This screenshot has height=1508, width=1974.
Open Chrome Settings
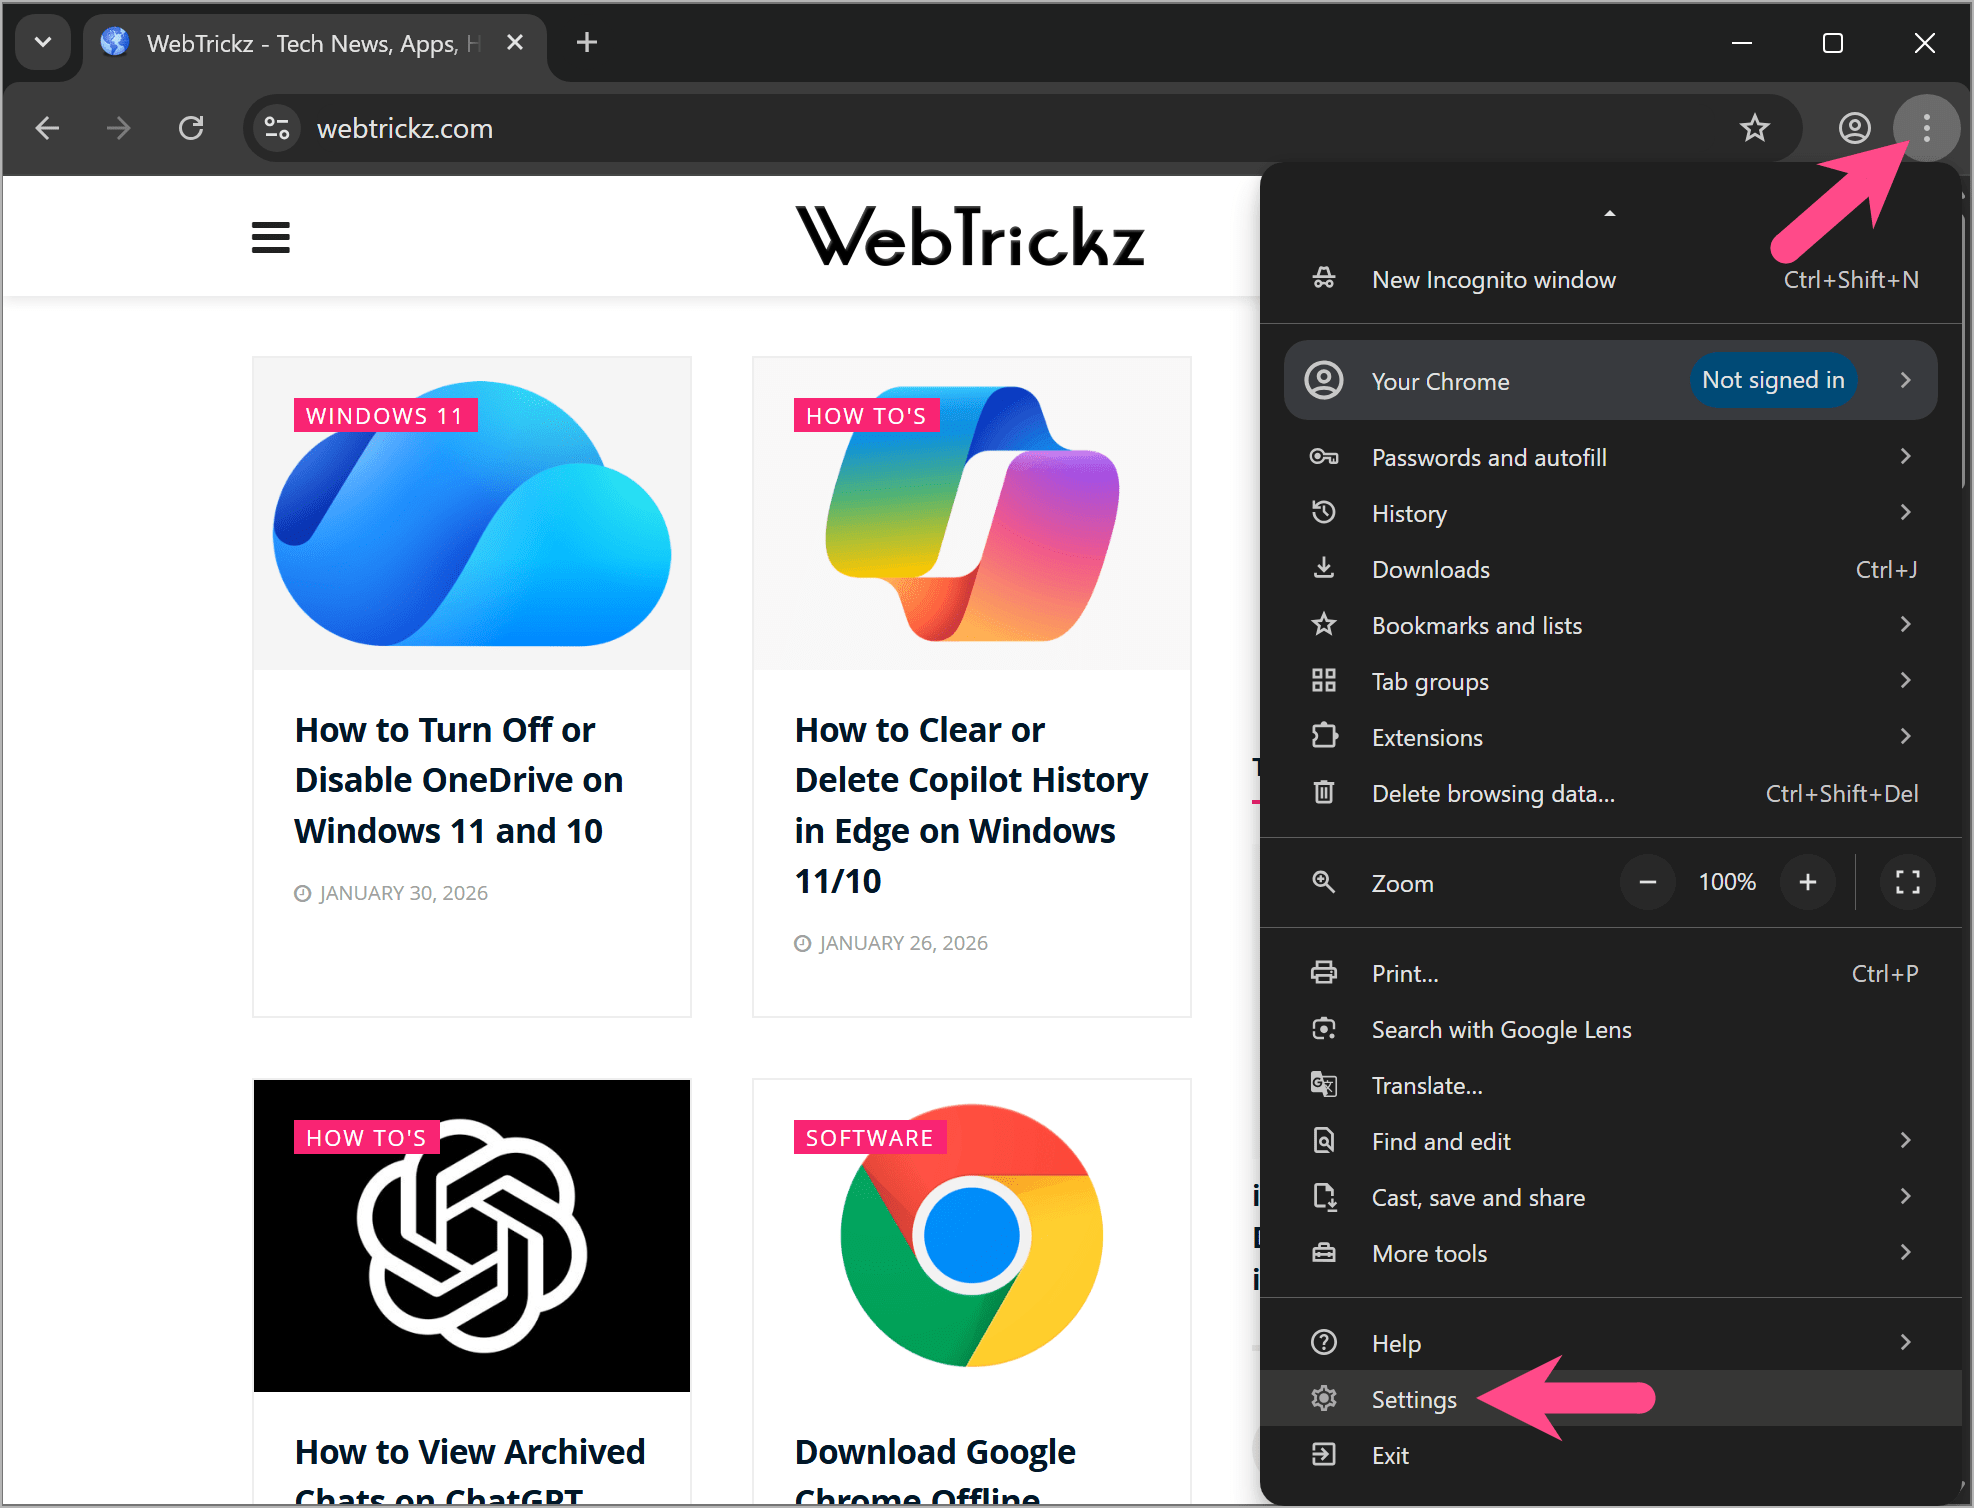pyautogui.click(x=1610, y=1399)
